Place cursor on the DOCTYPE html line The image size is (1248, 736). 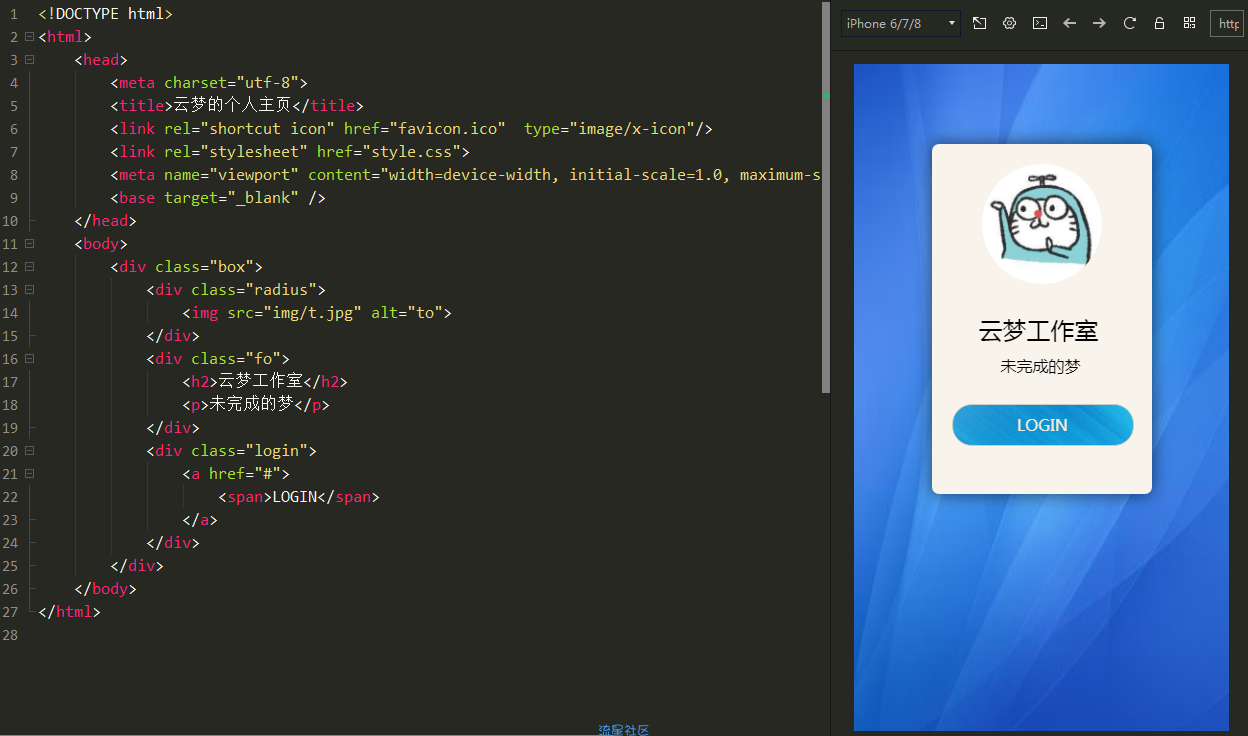coord(105,14)
